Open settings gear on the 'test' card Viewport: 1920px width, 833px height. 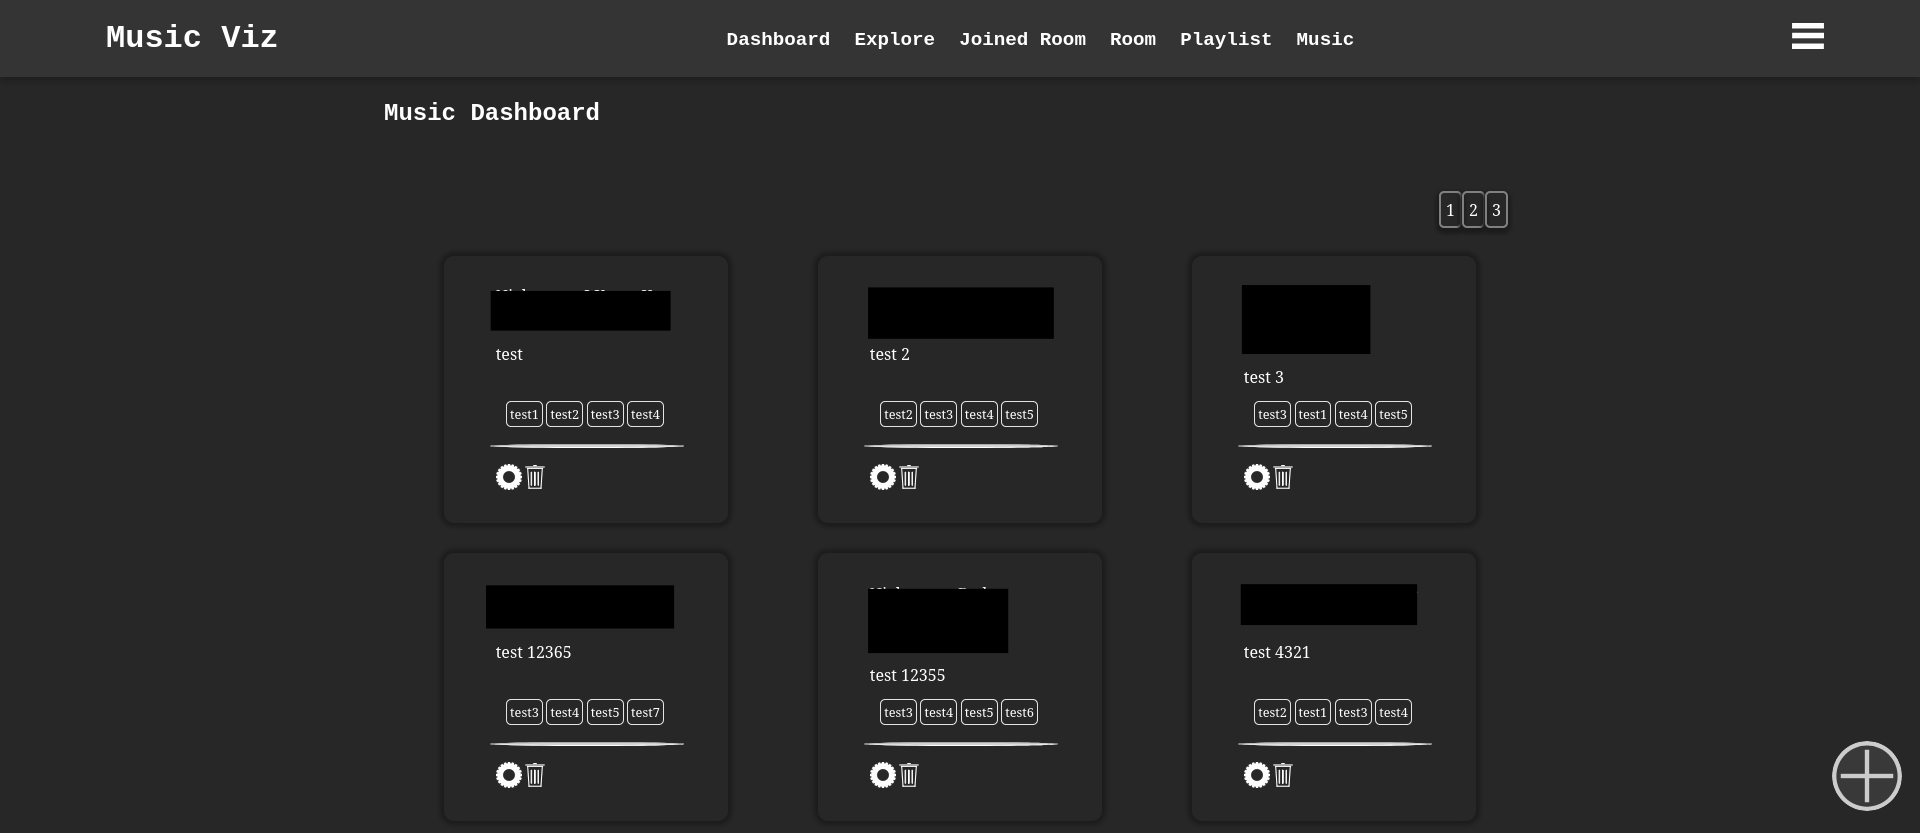[509, 477]
